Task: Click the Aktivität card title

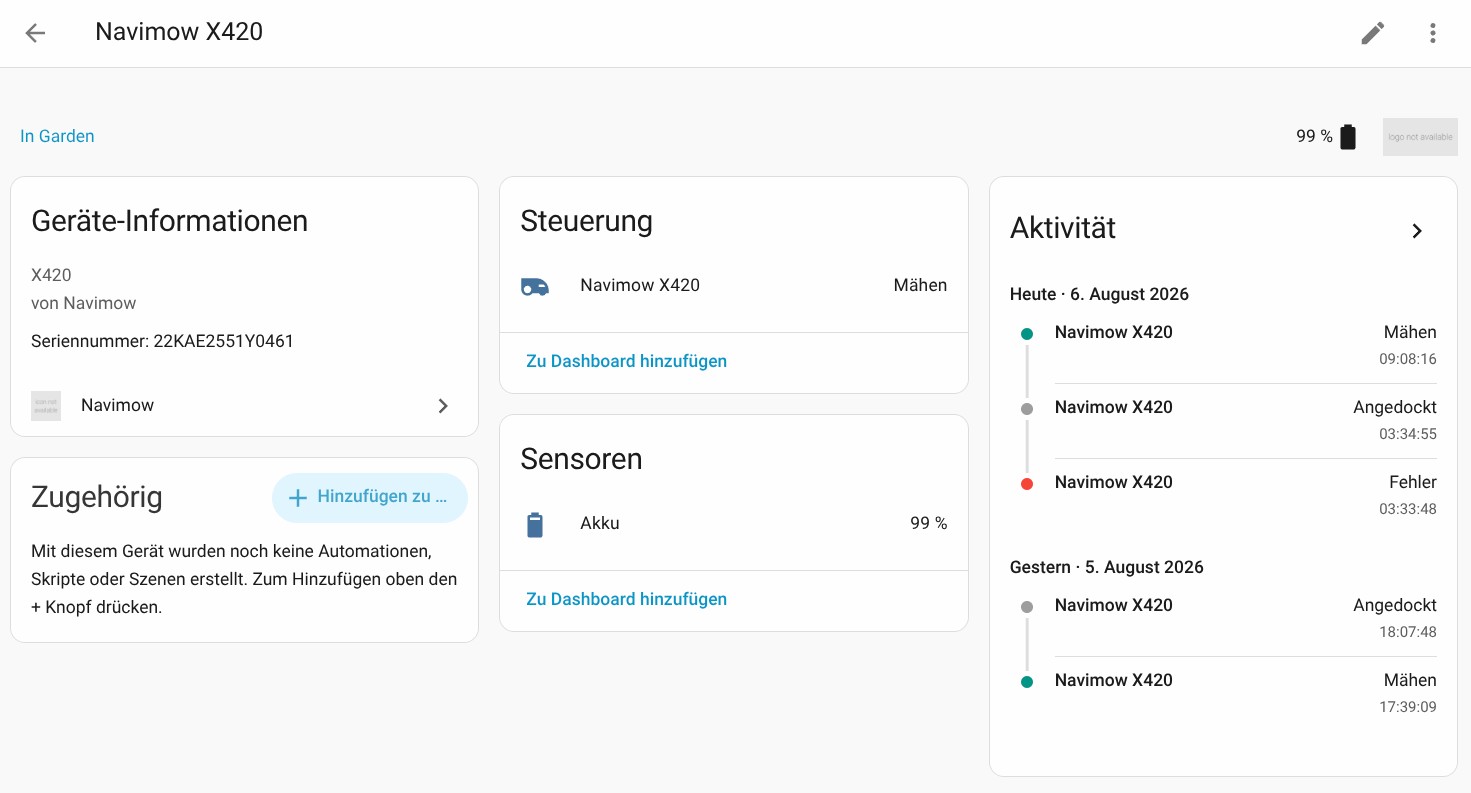Action: (x=1063, y=228)
